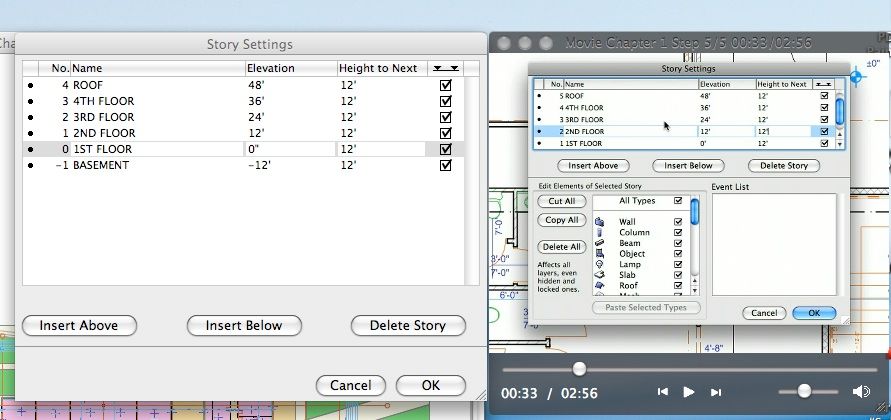891x420 pixels.
Task: Click Cut All in the movie dialog
Action: [x=561, y=201]
